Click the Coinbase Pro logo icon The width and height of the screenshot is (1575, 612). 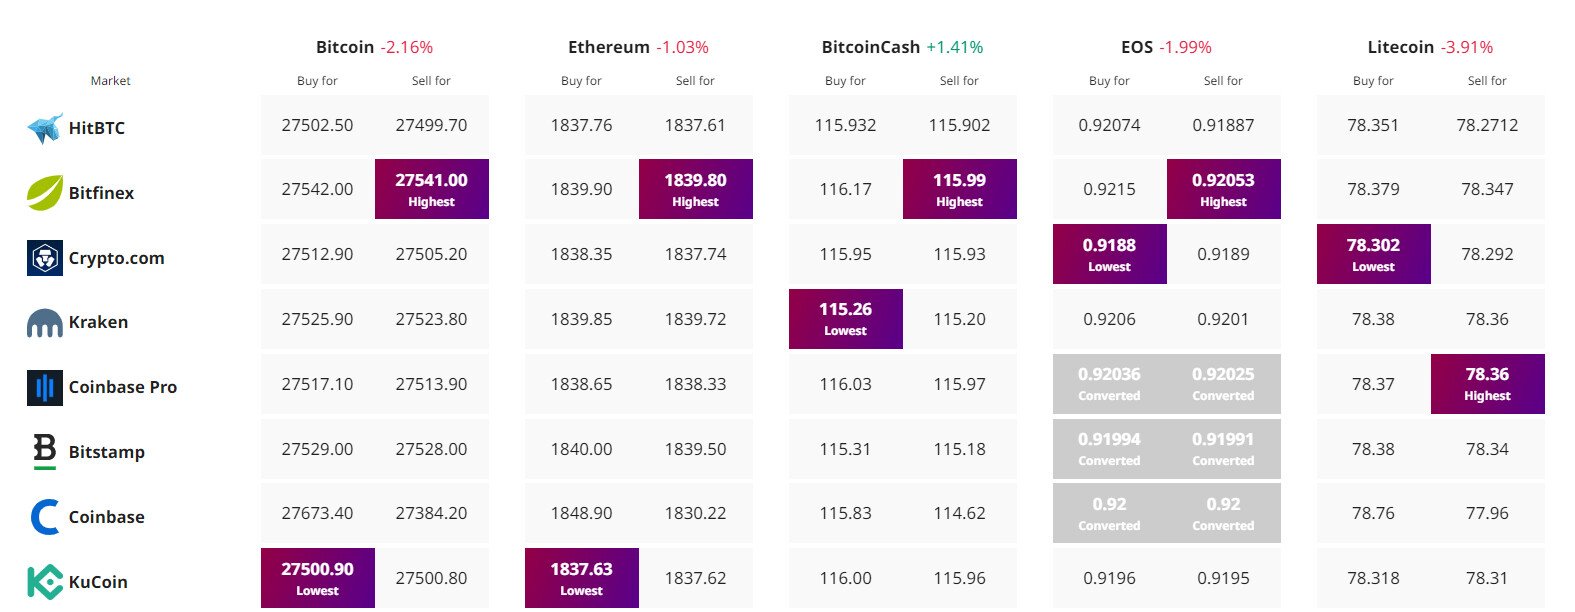(45, 387)
